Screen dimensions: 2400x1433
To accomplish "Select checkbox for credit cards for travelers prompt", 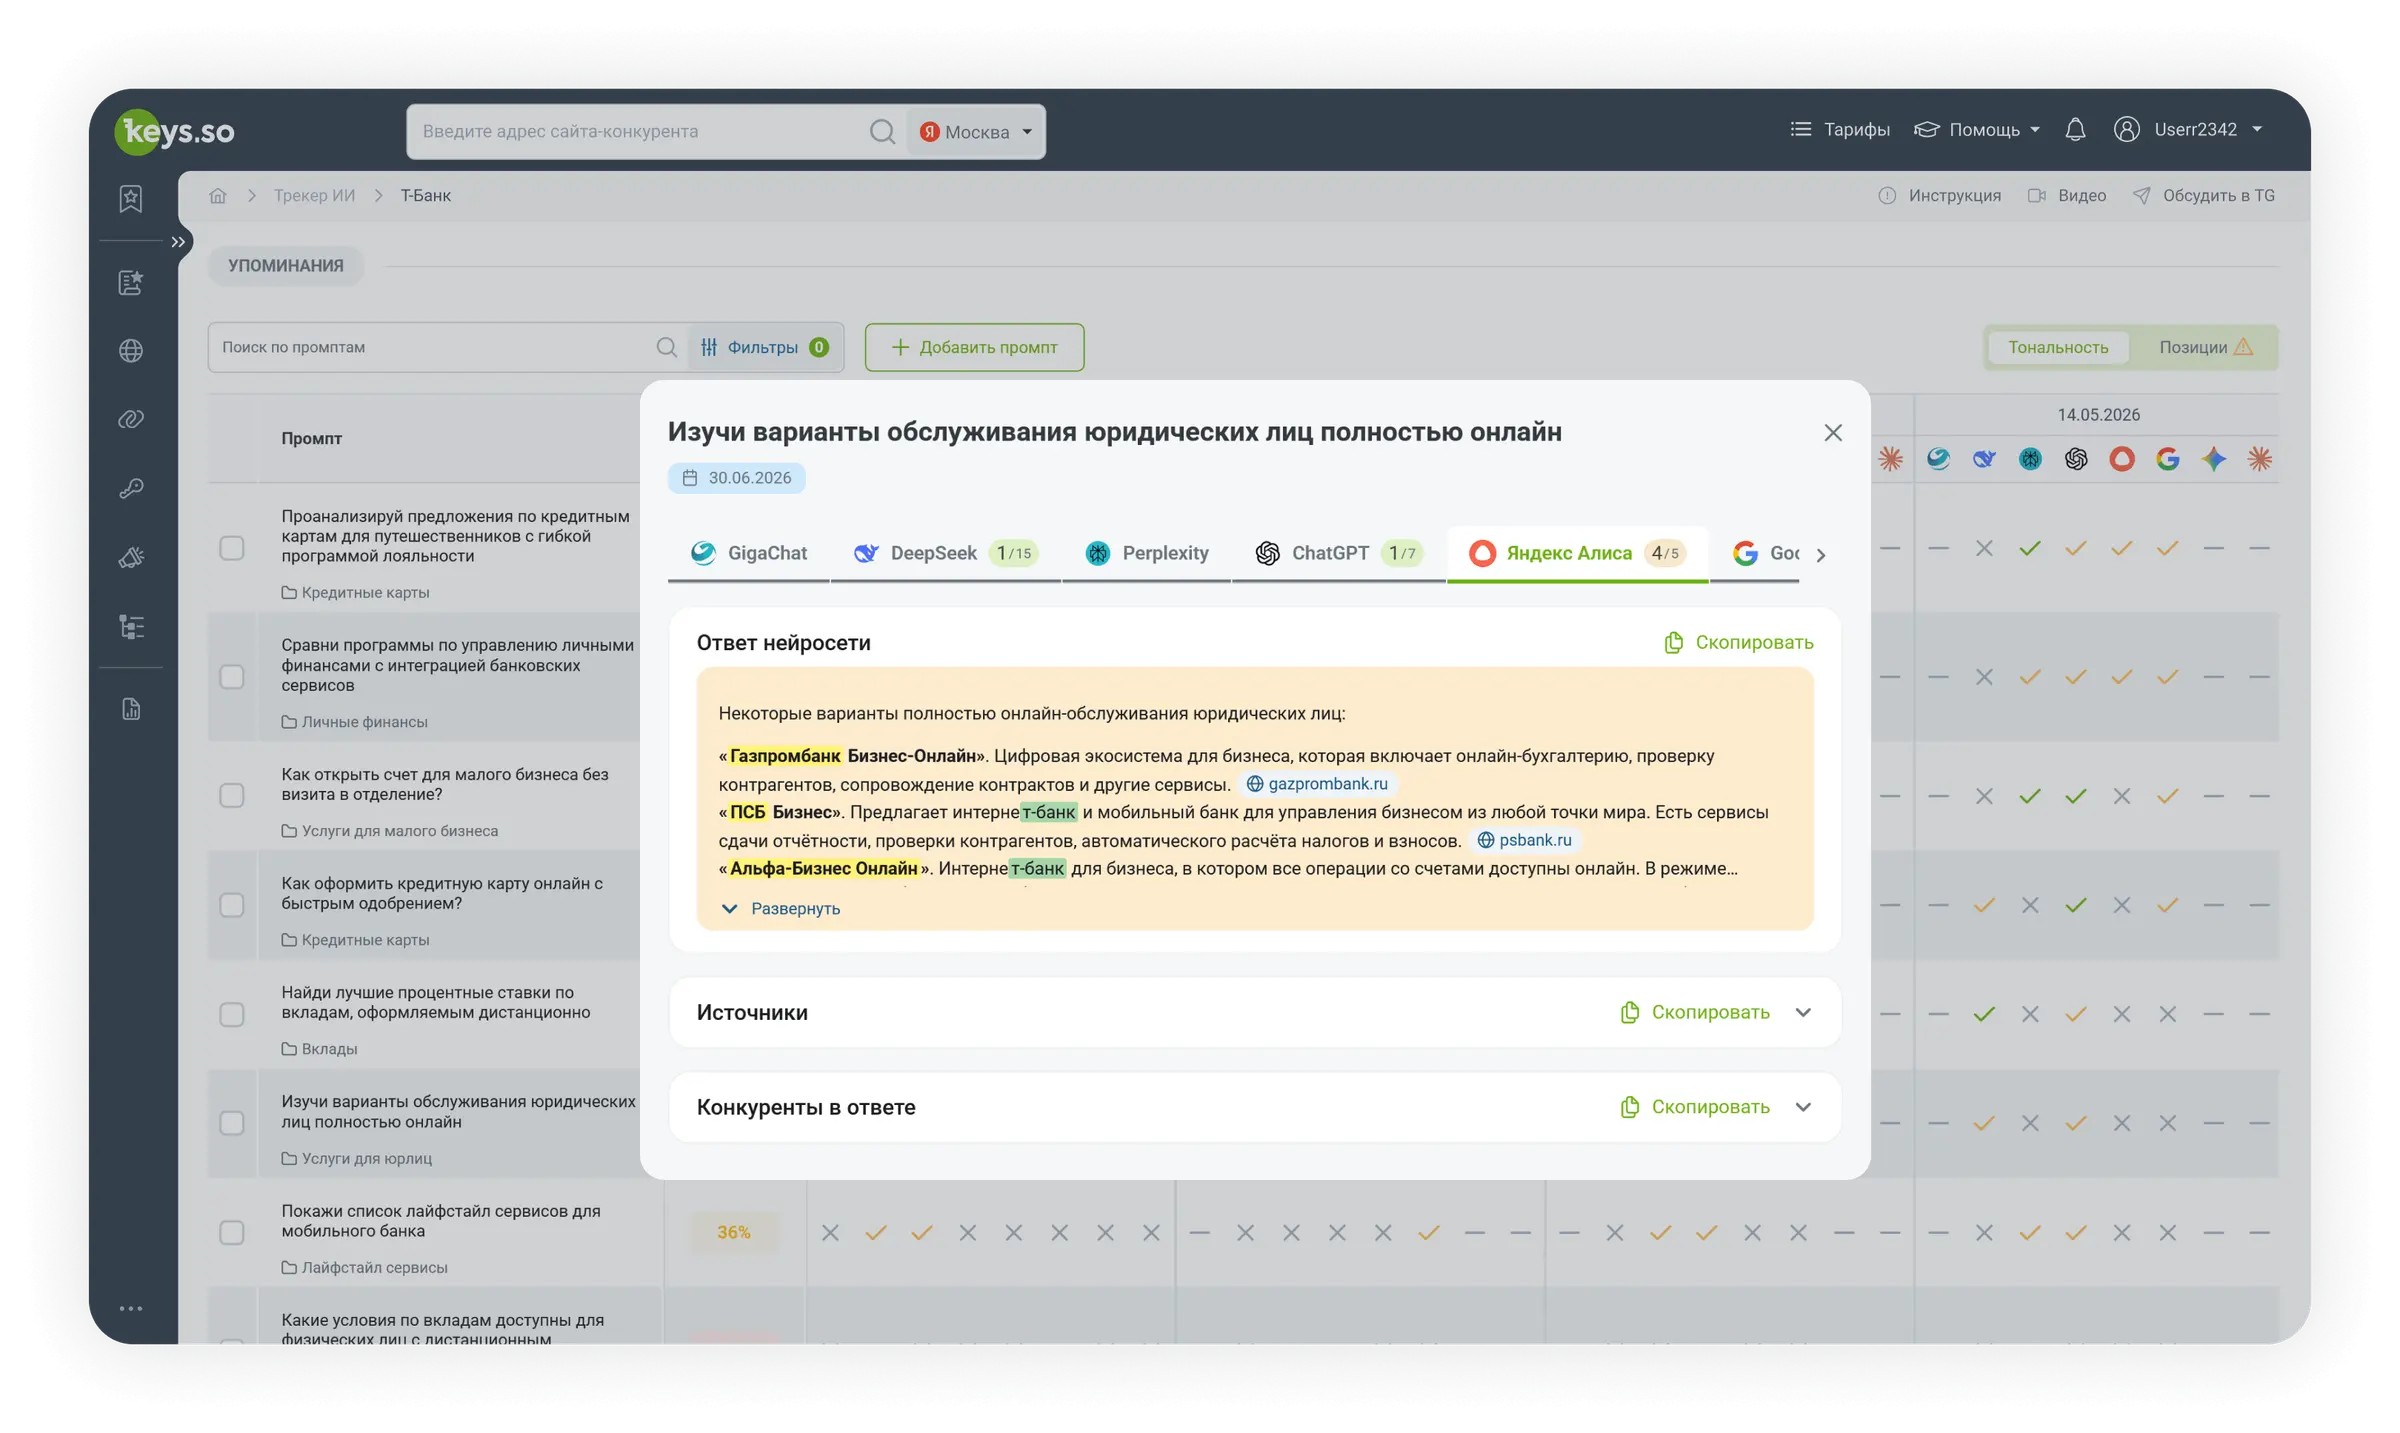I will point(232,548).
